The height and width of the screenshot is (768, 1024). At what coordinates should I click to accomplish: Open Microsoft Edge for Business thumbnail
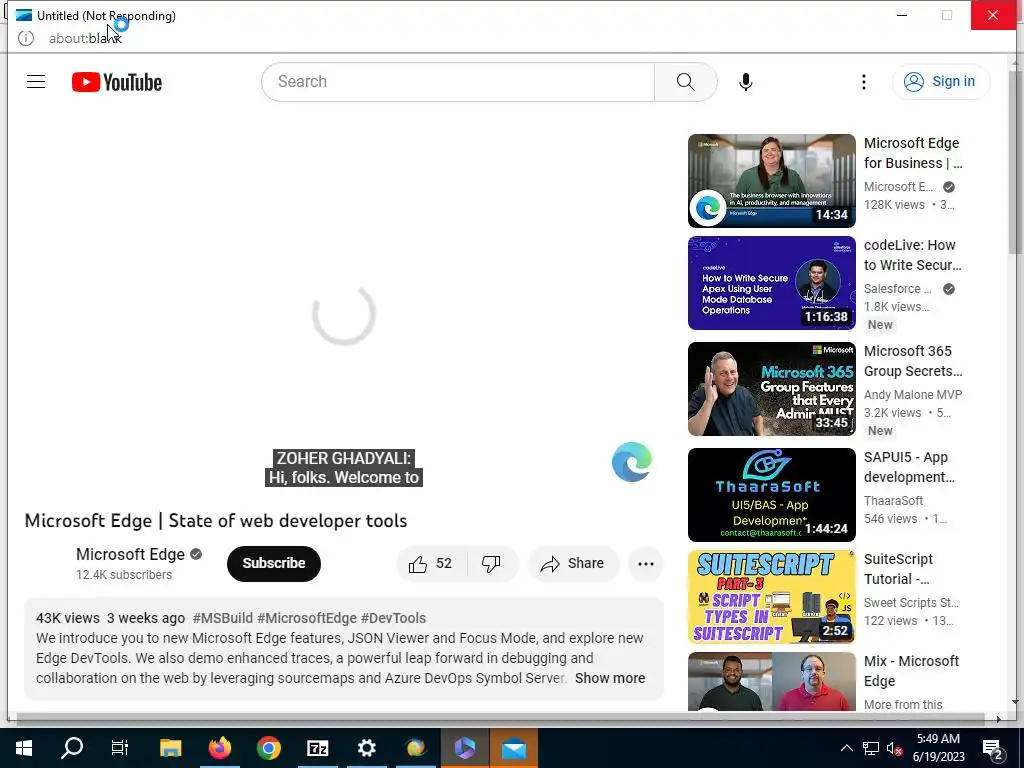771,181
